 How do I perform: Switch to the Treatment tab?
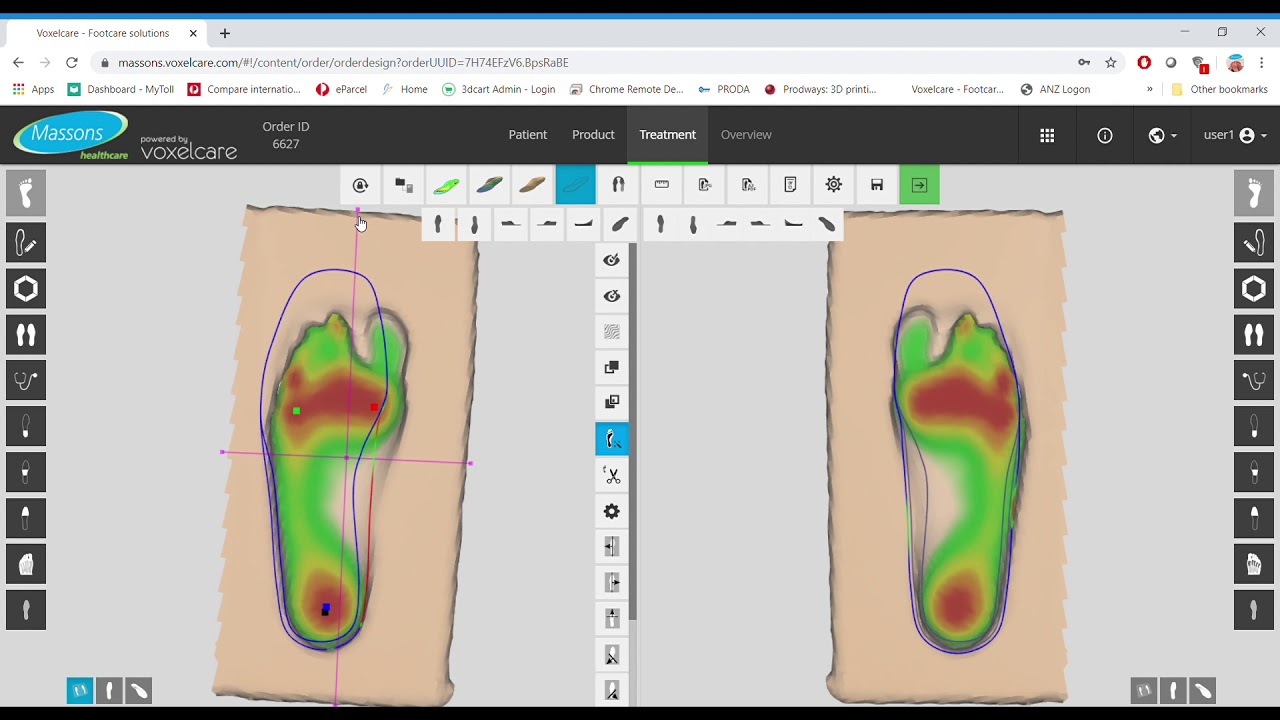668,135
